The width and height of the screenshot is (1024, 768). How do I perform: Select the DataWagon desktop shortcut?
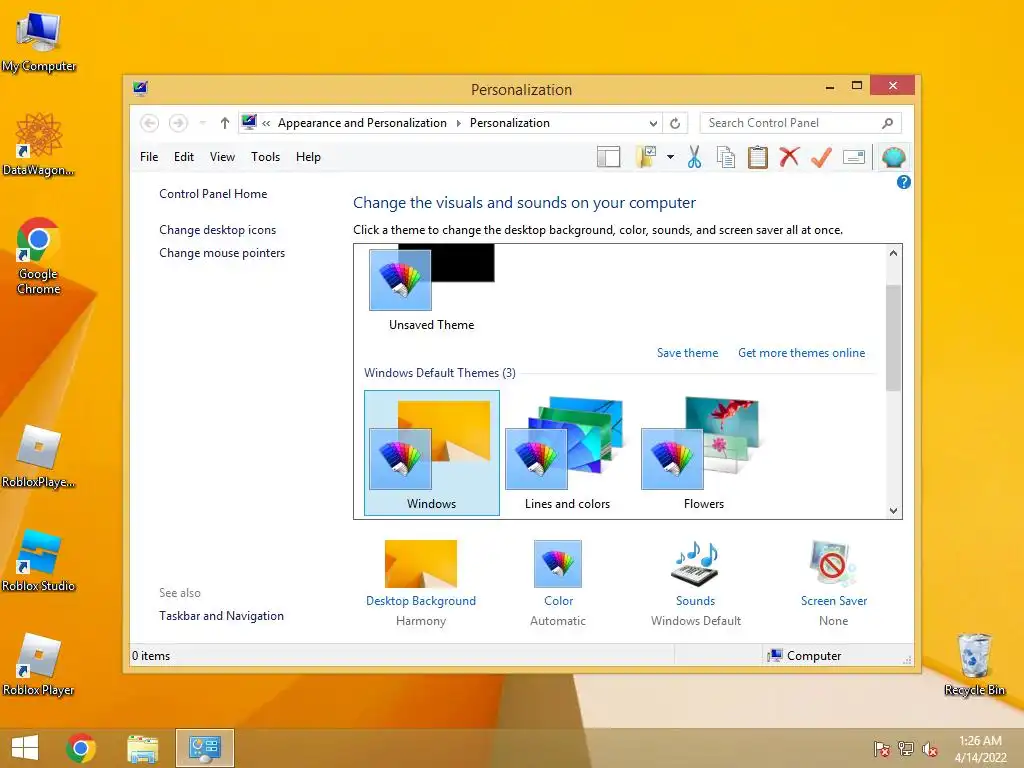(x=38, y=144)
